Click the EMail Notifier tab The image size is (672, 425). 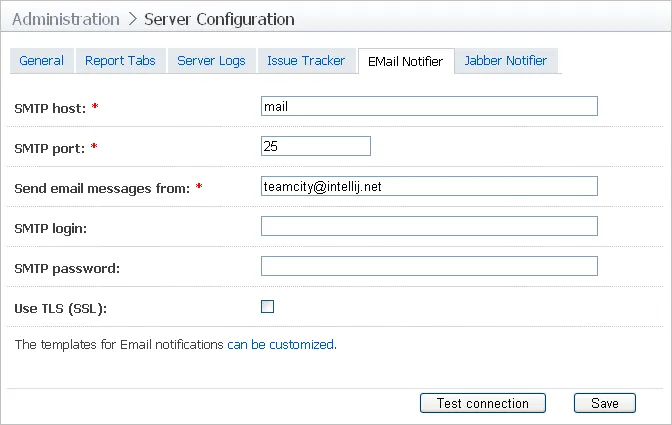pos(405,61)
